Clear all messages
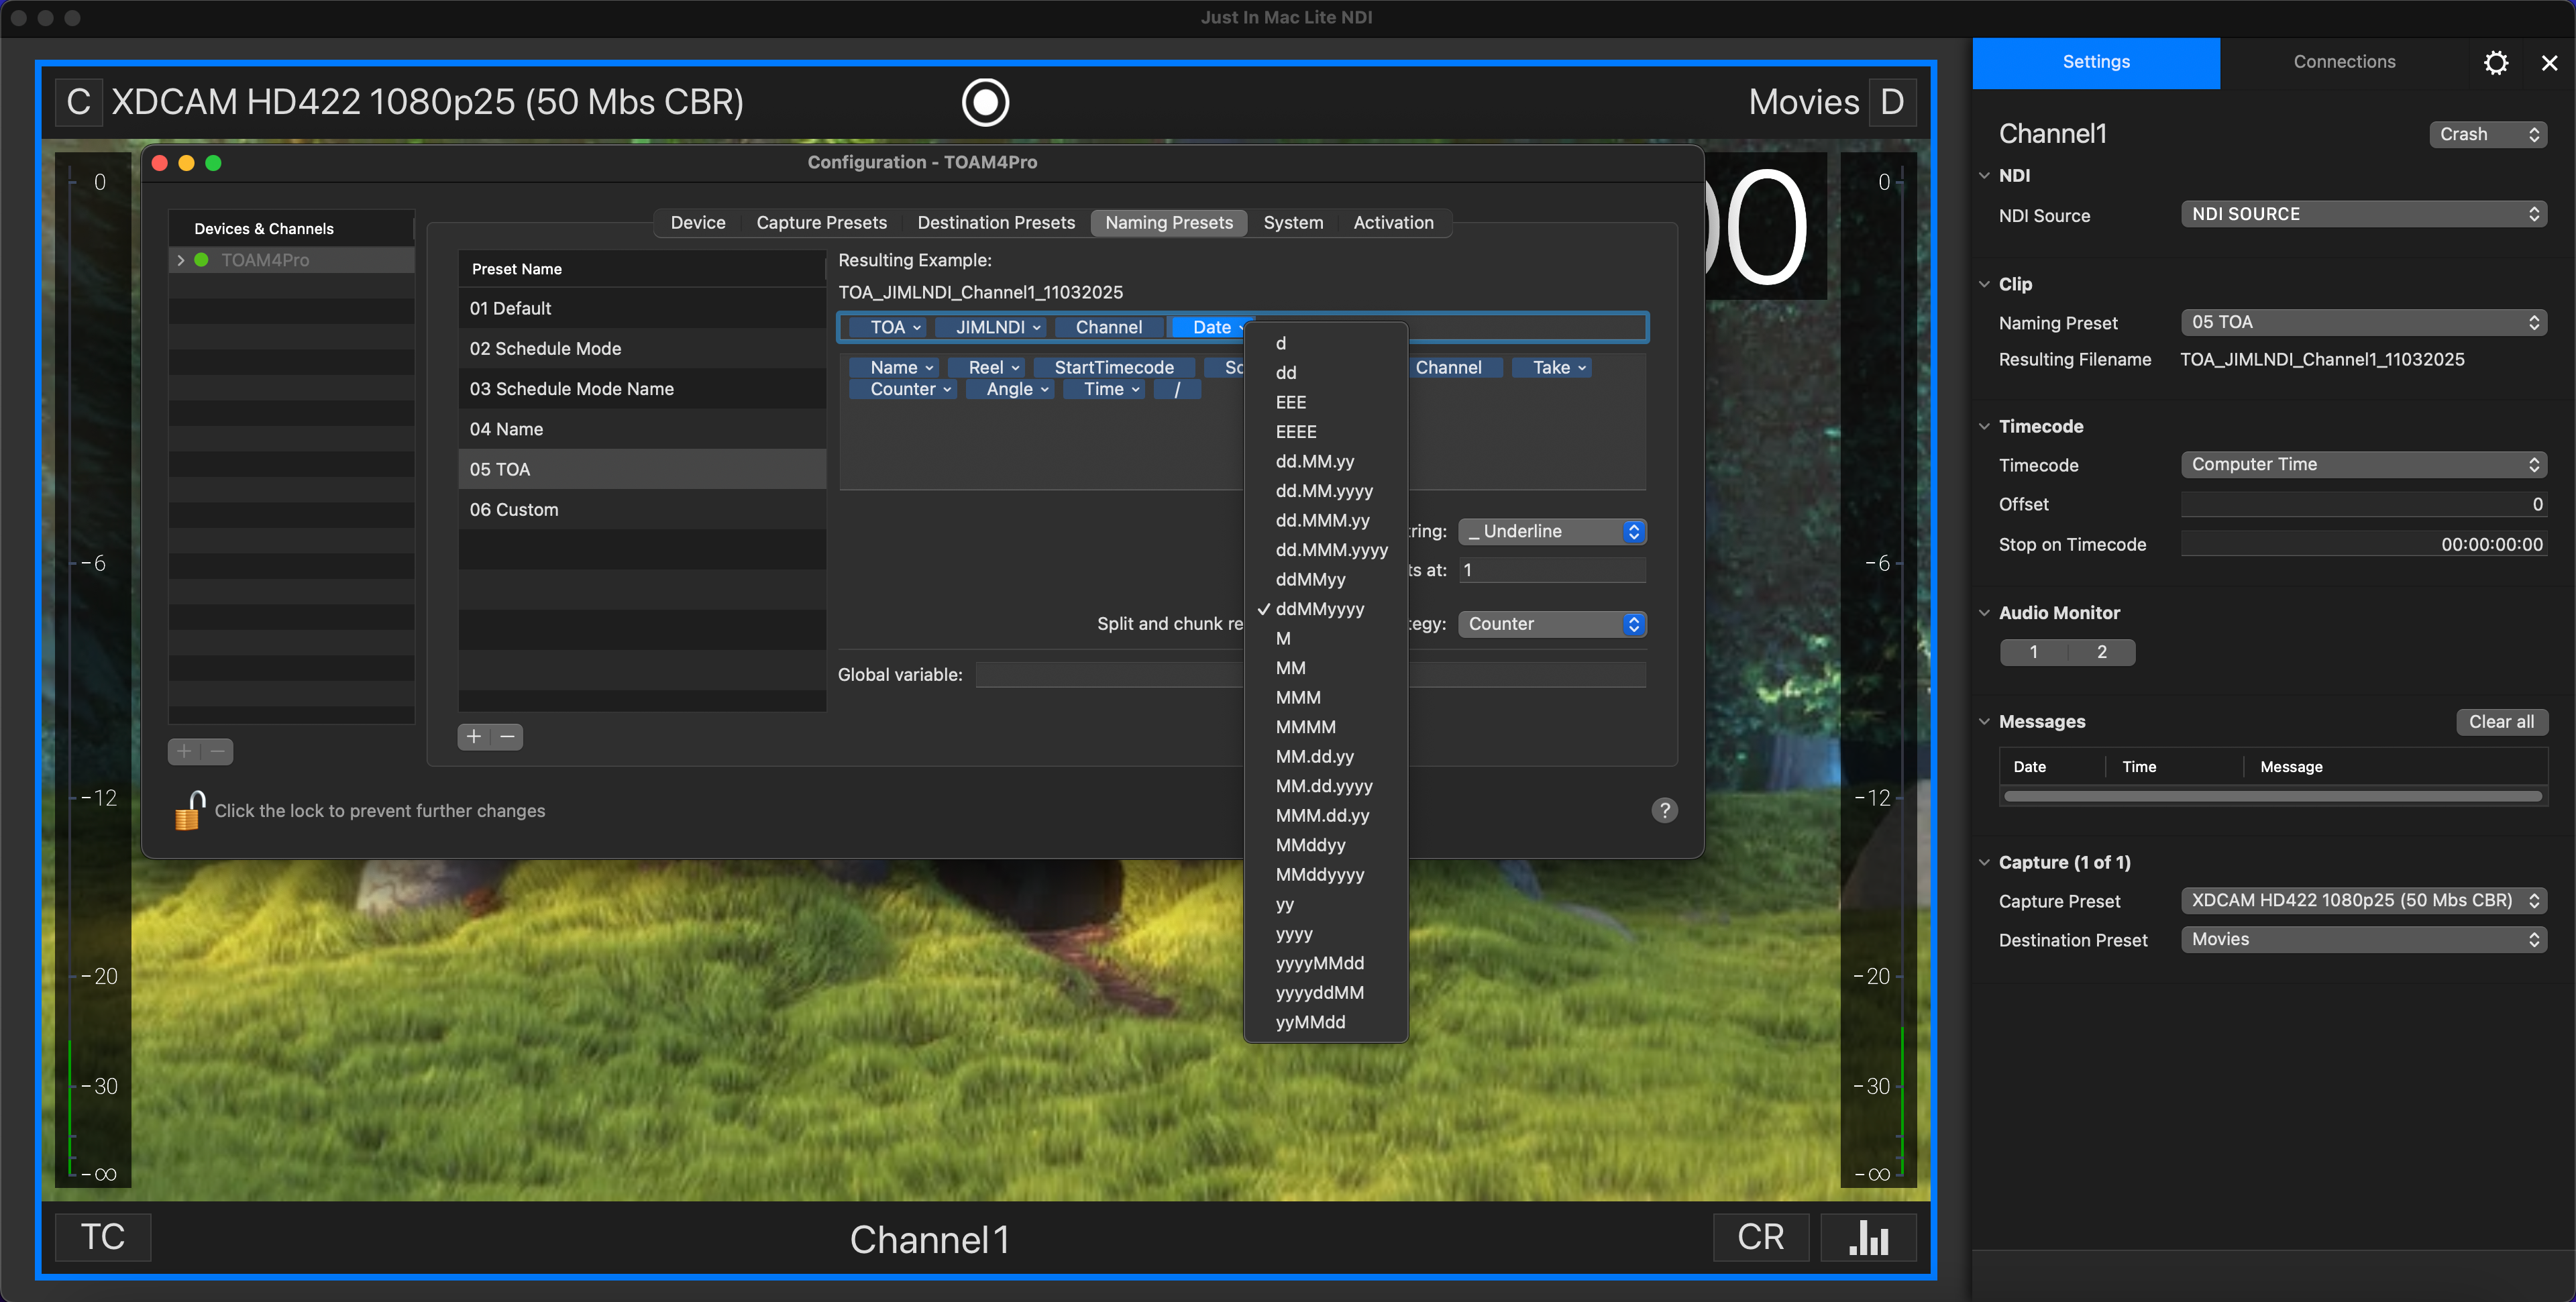 point(2501,722)
